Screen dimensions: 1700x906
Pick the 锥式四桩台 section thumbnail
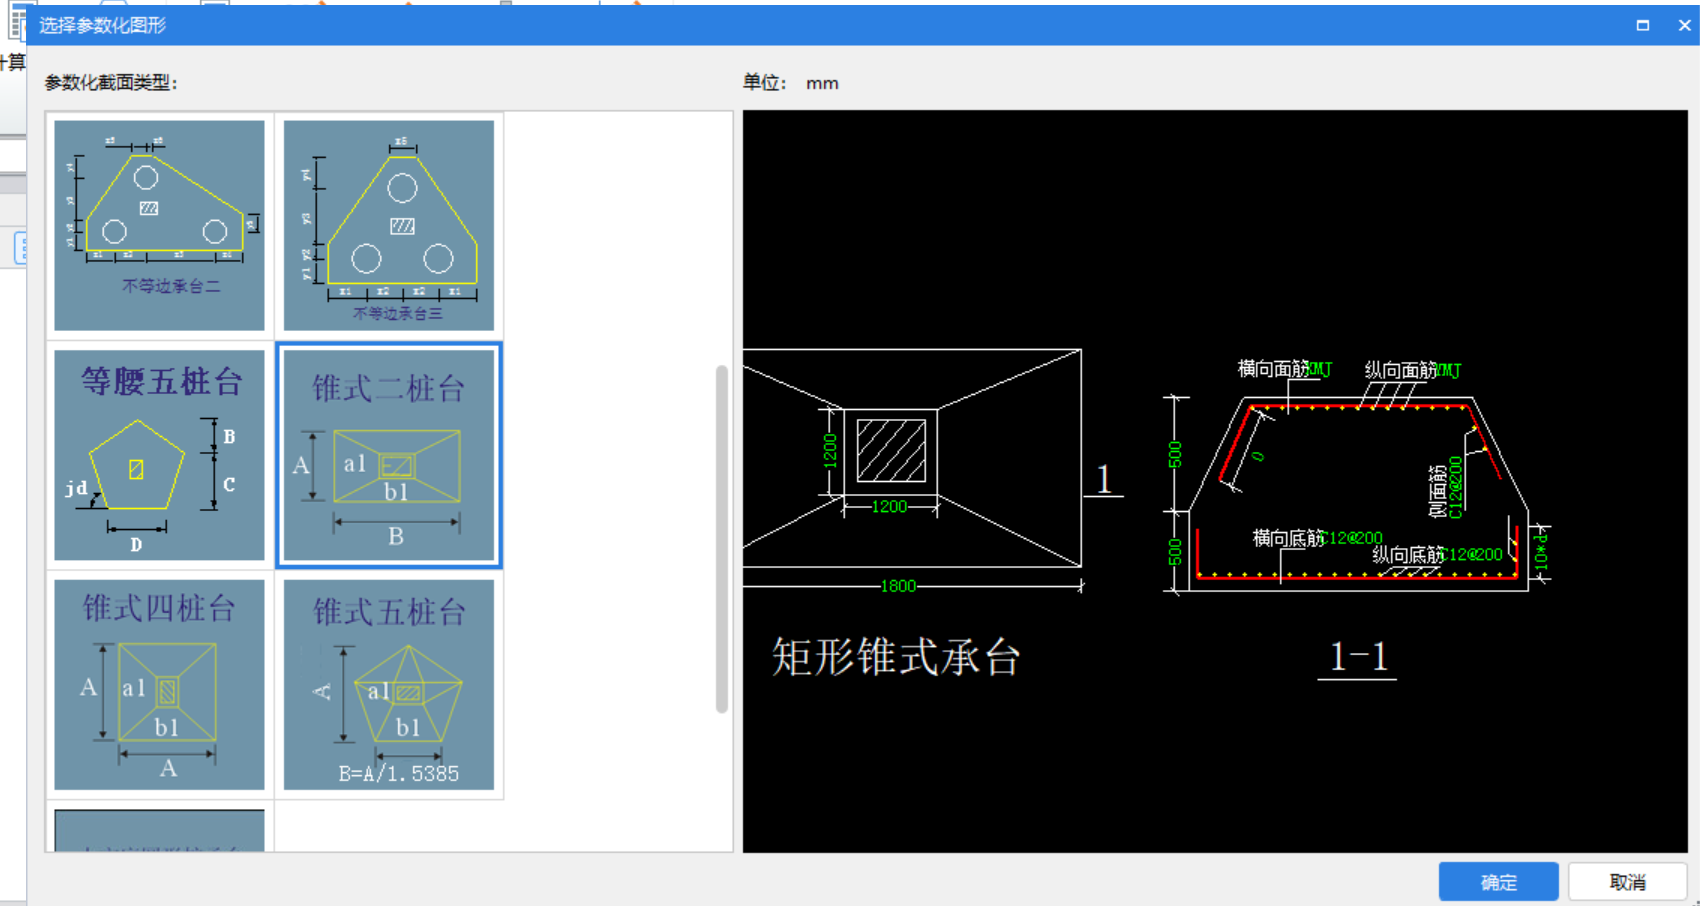[159, 685]
